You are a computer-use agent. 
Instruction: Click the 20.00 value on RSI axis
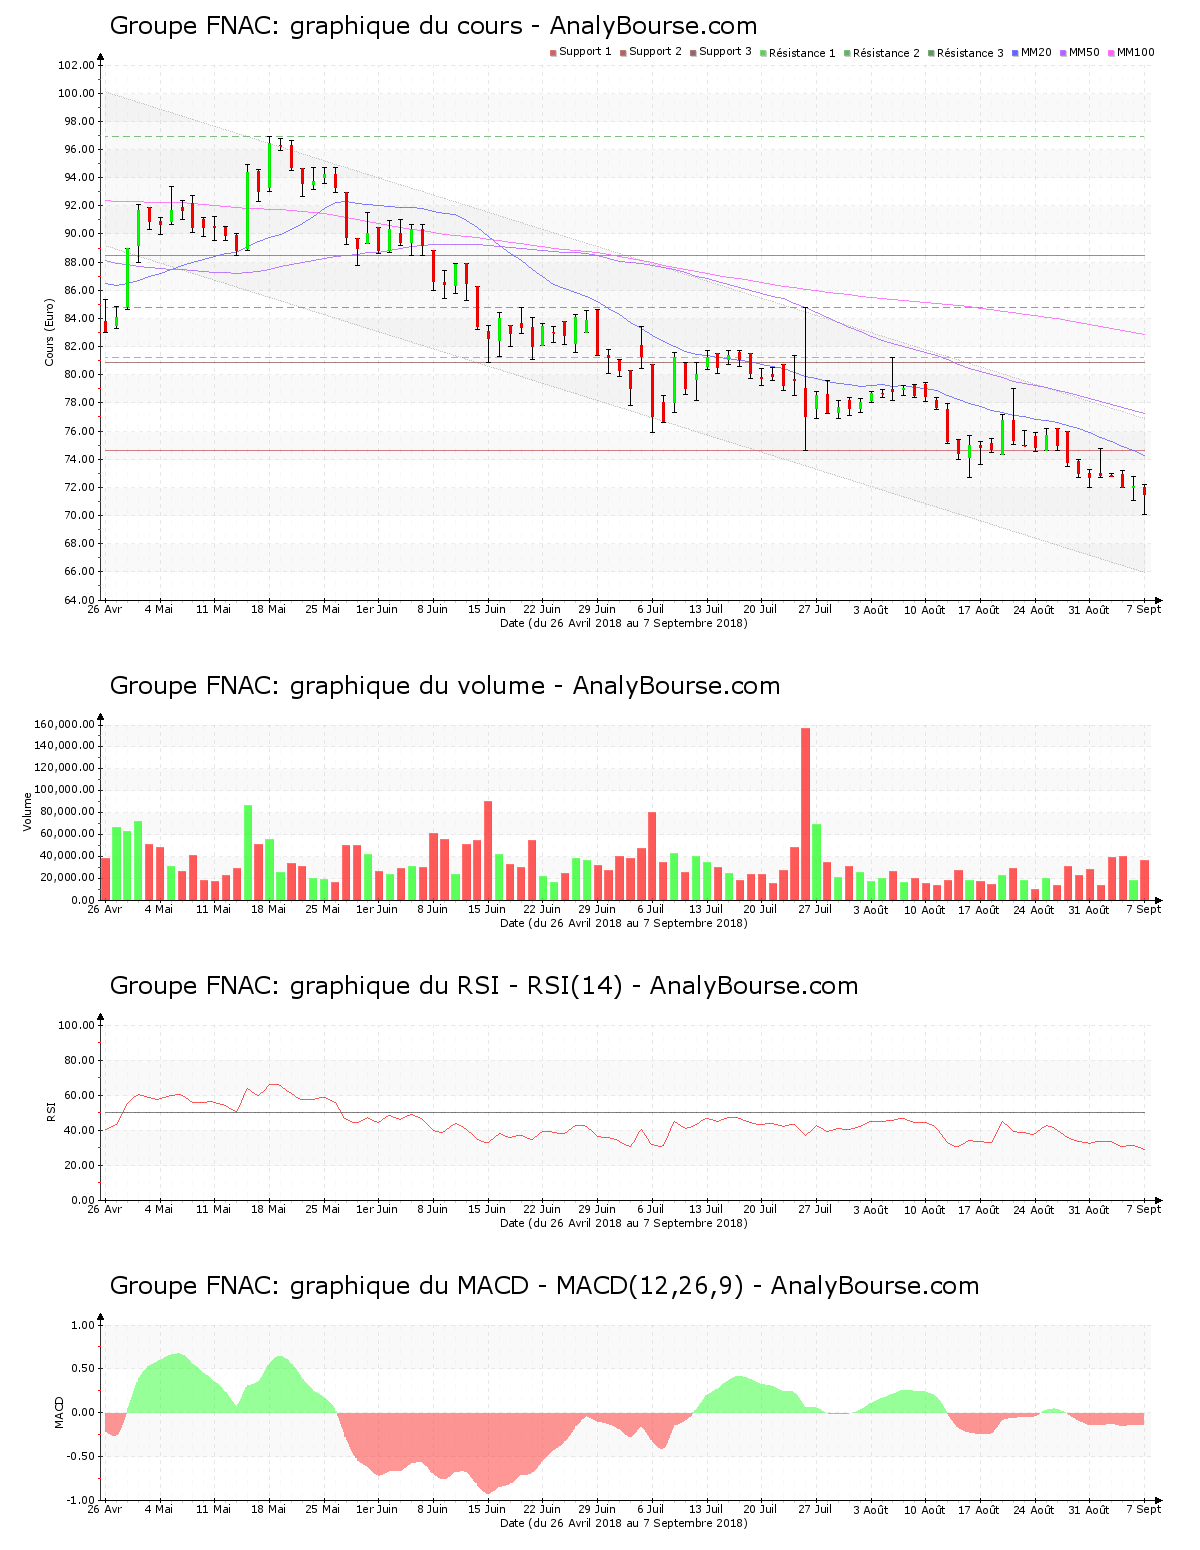coord(77,1165)
